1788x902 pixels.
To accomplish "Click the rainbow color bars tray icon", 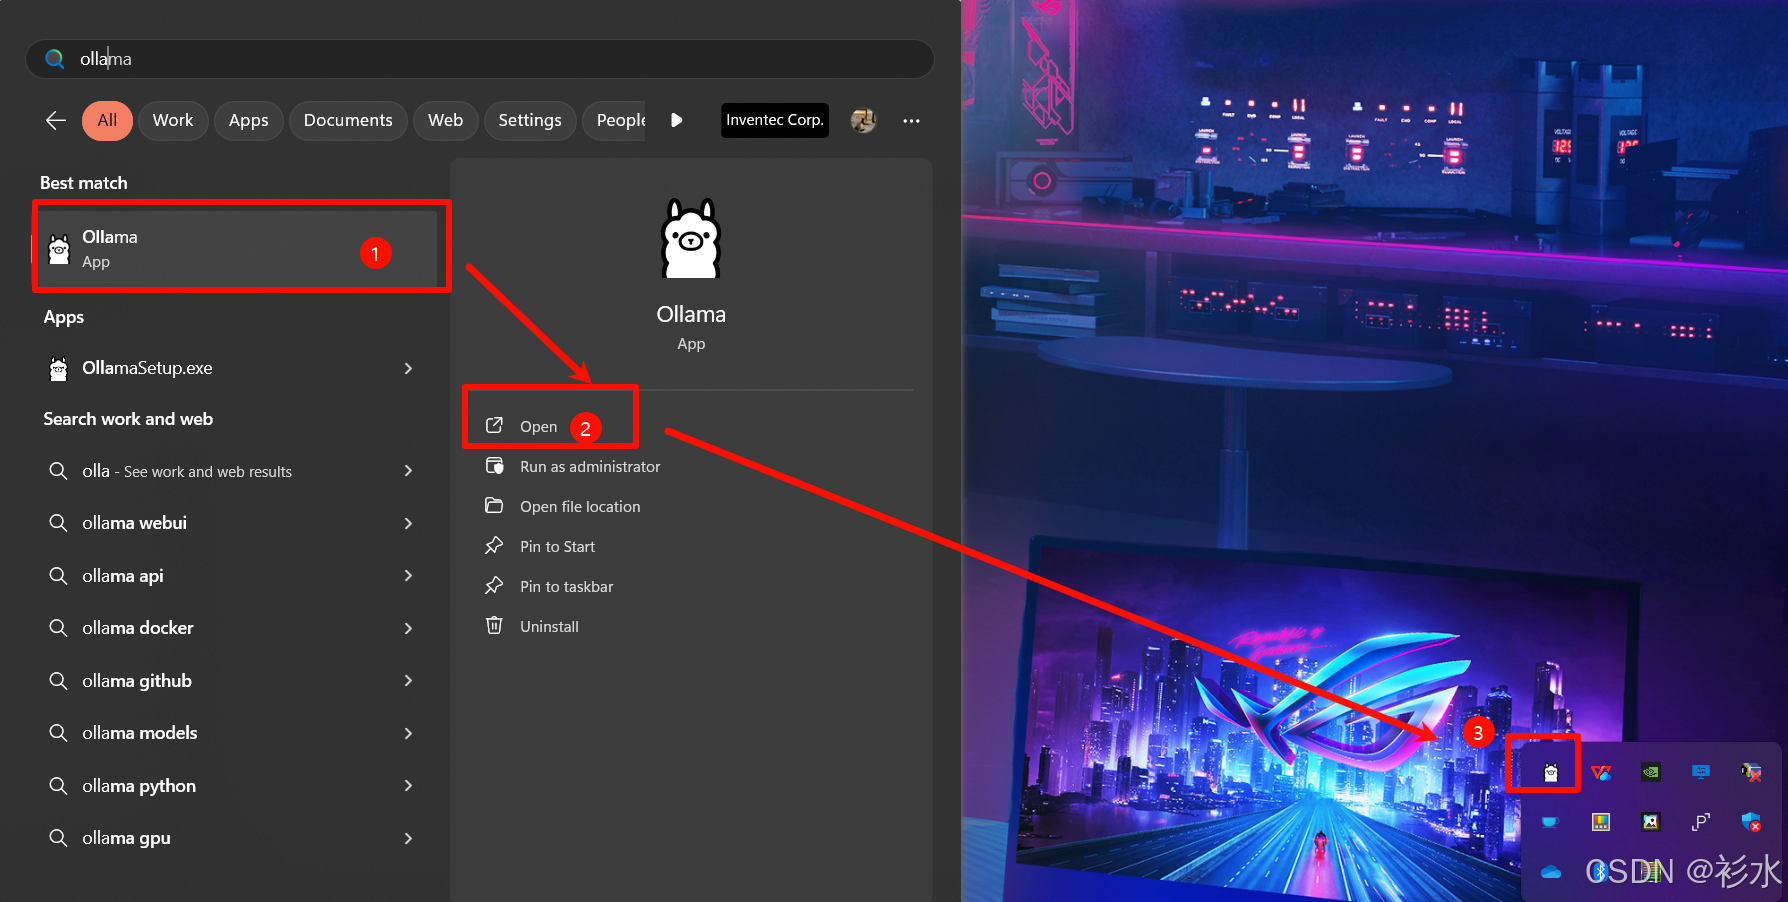I will pos(1601,822).
